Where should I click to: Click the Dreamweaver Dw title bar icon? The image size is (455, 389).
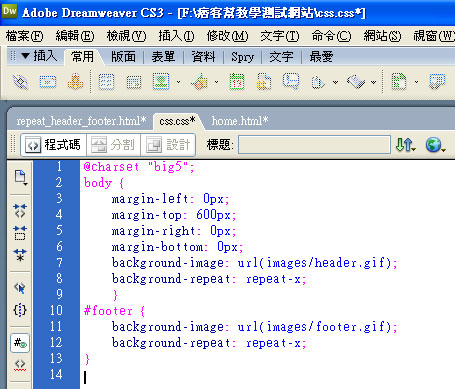(9, 11)
